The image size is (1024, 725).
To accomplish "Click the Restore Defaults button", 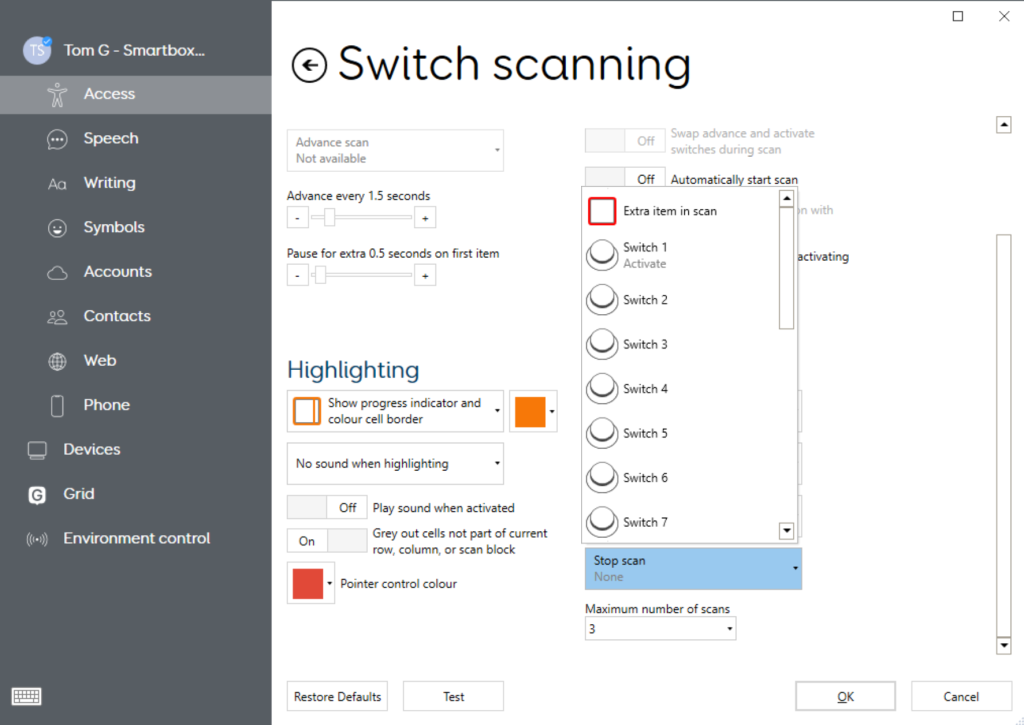I will [337, 696].
